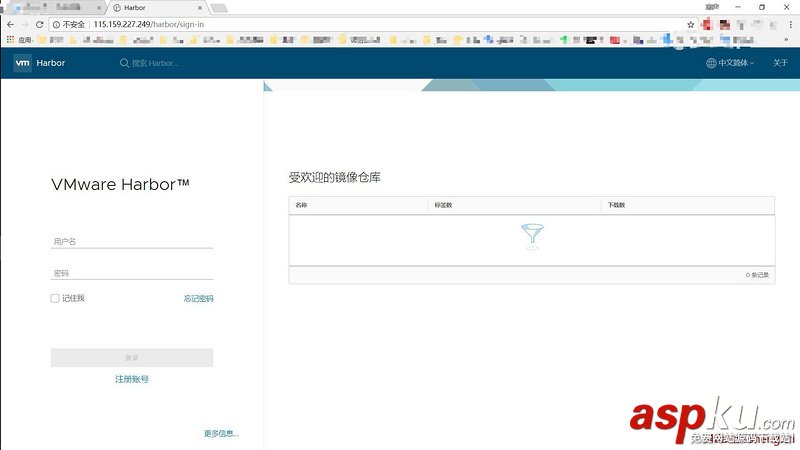This screenshot has height=450, width=800.
Task: Open the 注册账号 sign up link
Action: tap(132, 379)
